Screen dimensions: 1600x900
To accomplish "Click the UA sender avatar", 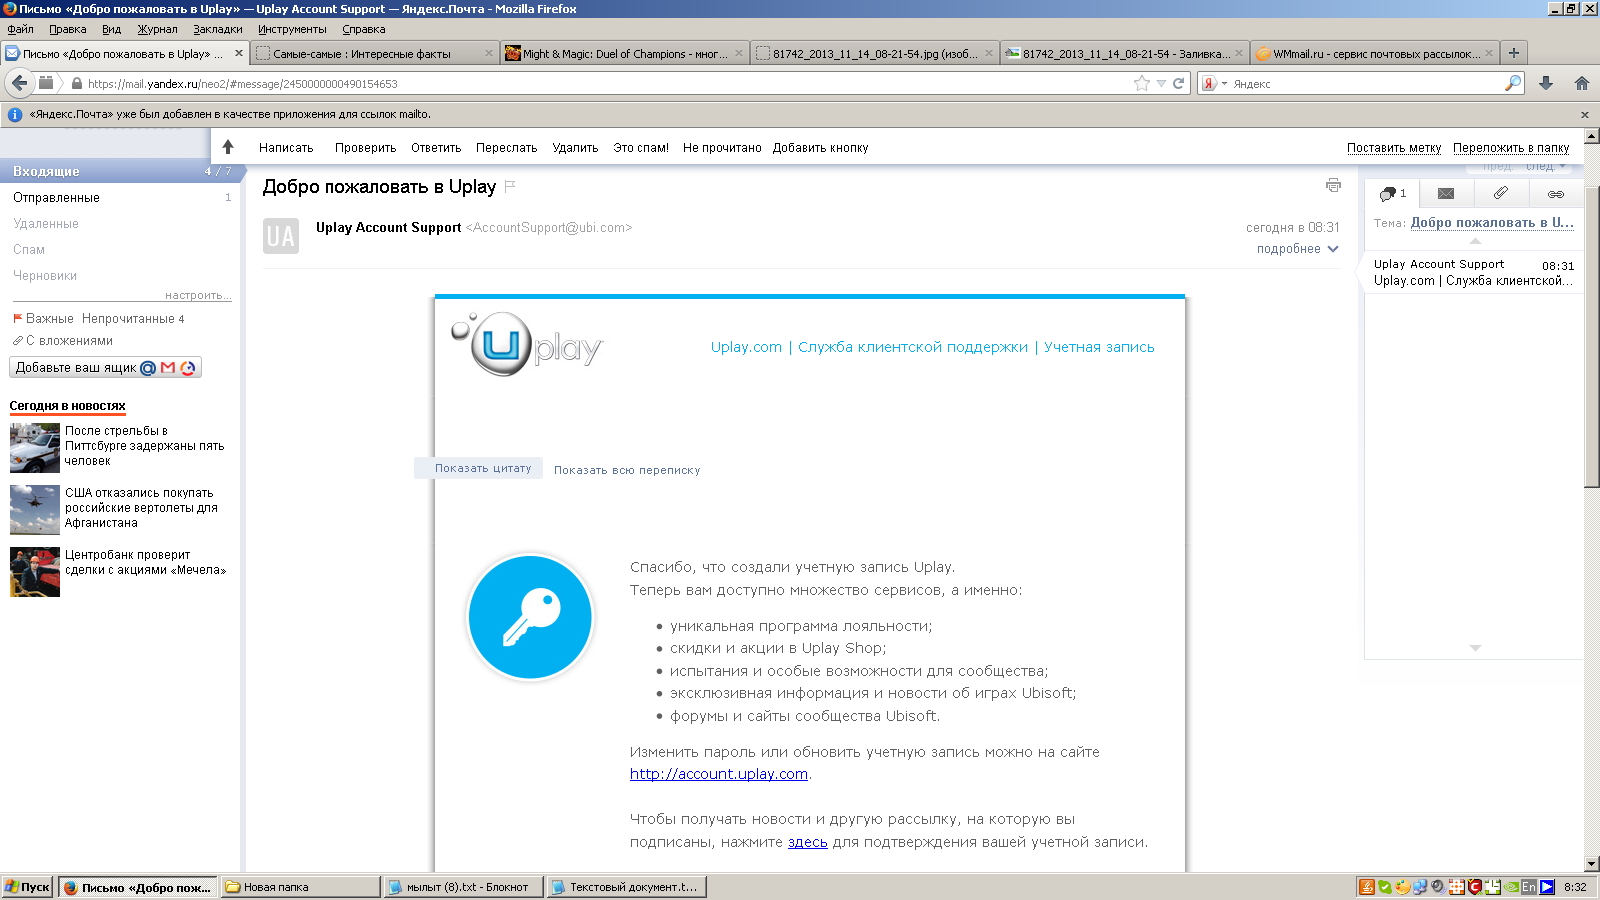I will (281, 236).
